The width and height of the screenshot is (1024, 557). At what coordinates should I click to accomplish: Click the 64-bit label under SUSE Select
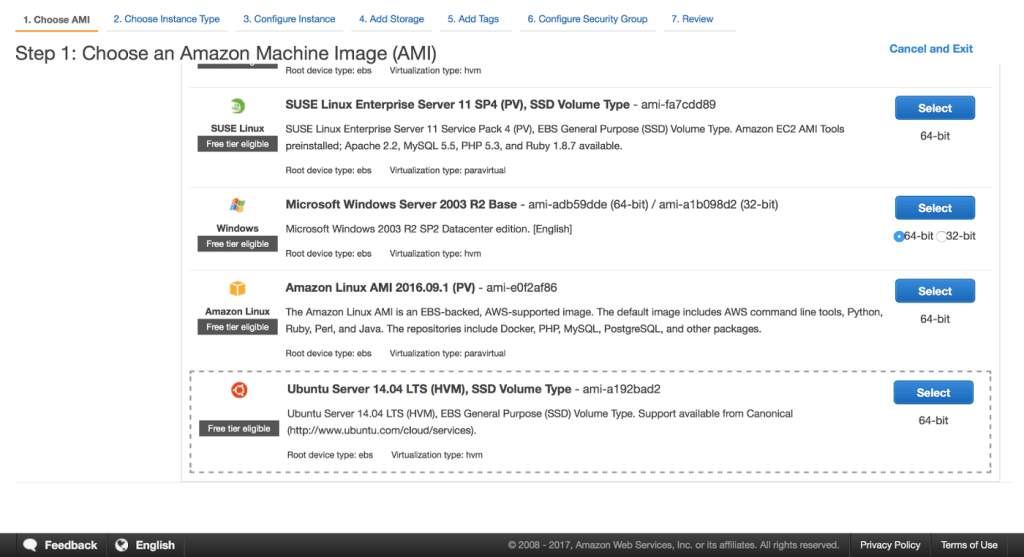point(935,136)
